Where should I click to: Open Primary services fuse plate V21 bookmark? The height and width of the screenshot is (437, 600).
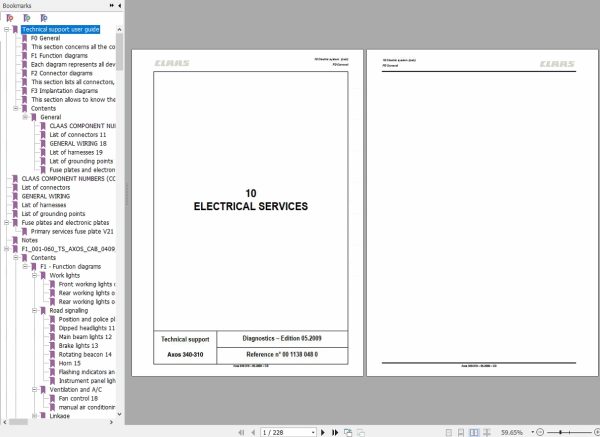(72, 232)
